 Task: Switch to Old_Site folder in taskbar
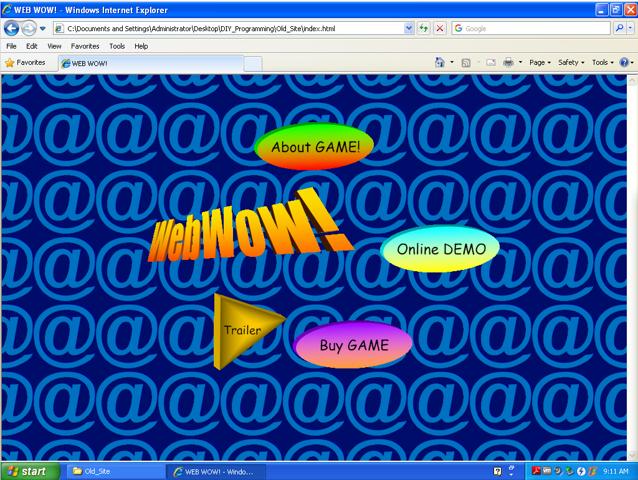pyautogui.click(x=114, y=471)
